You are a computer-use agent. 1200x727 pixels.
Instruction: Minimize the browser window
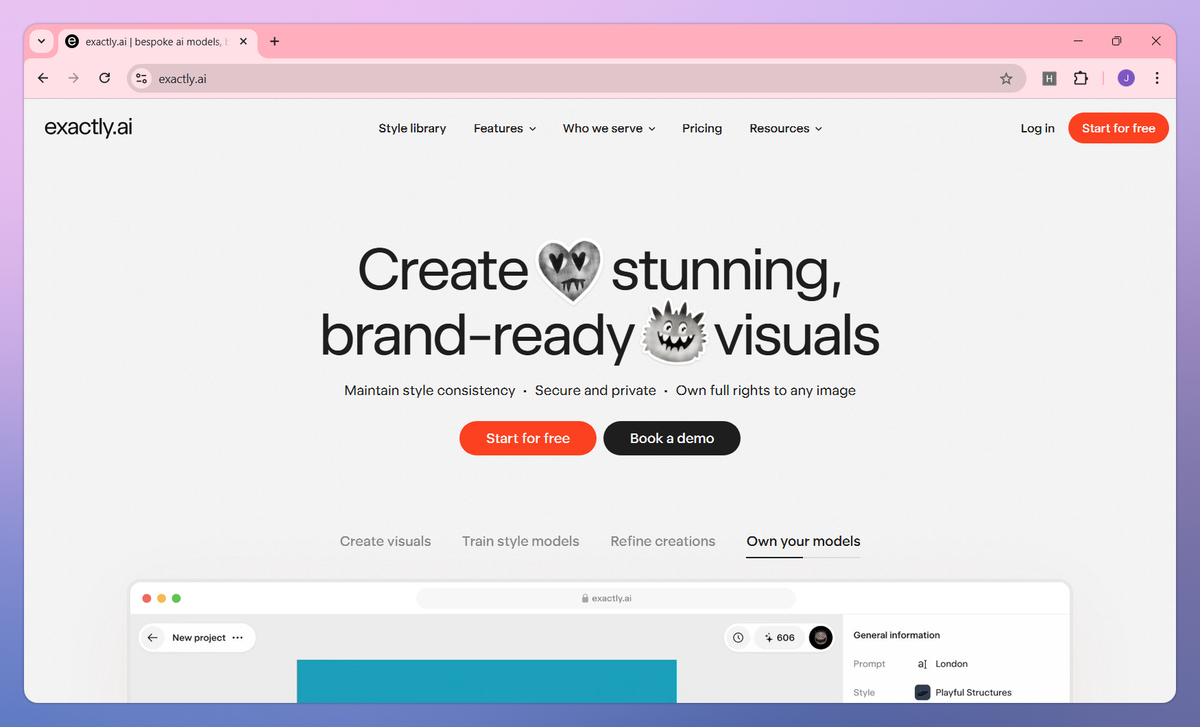(1078, 41)
